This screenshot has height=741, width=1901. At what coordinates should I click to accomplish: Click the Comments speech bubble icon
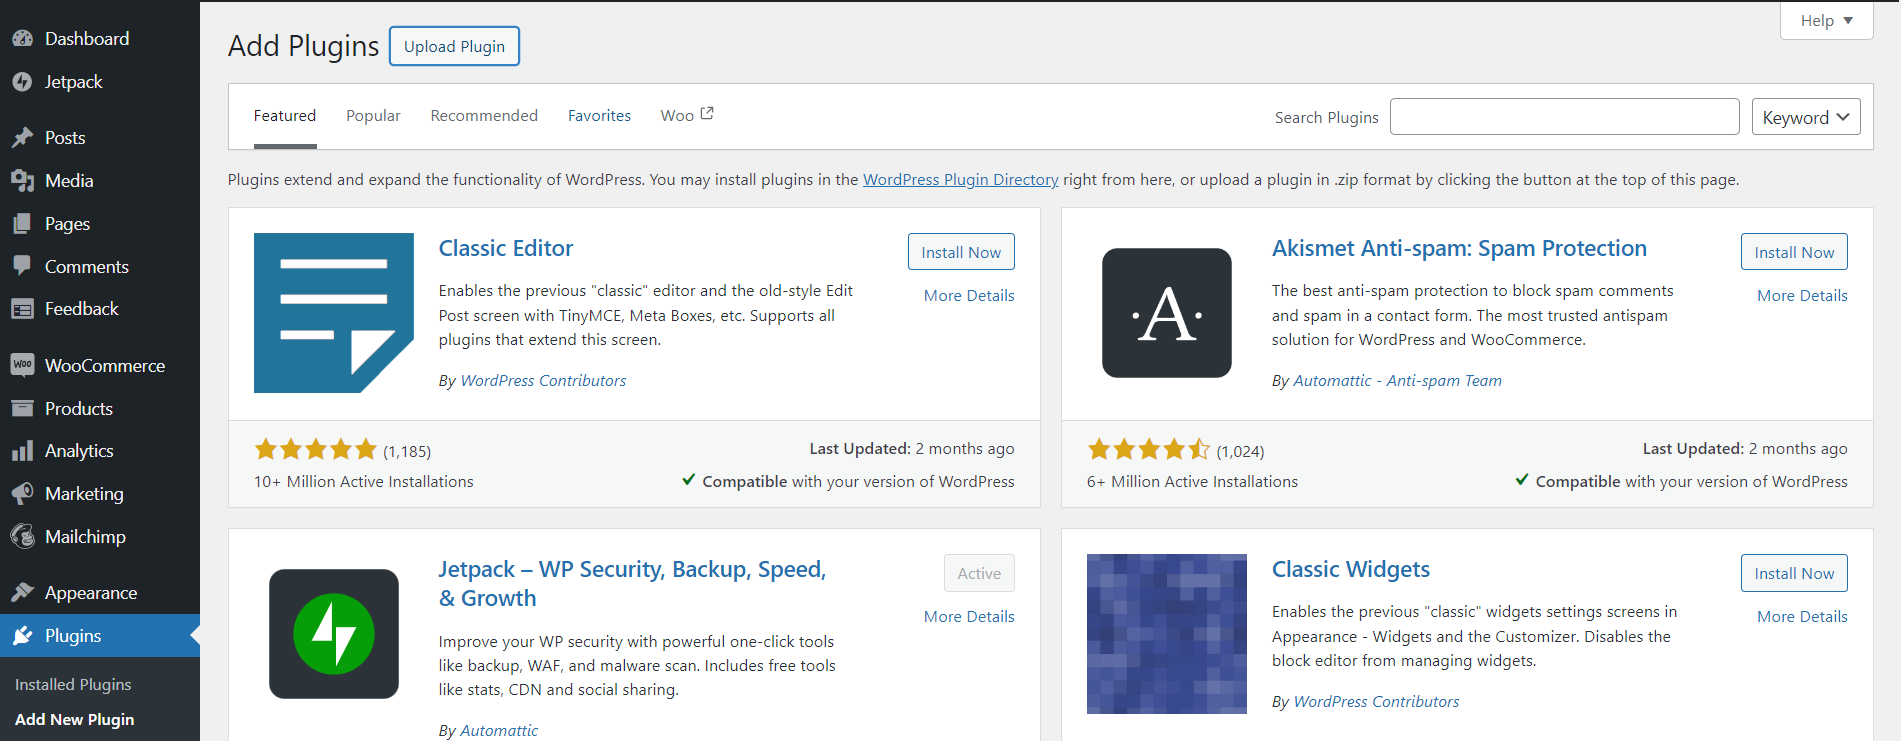[x=22, y=266]
